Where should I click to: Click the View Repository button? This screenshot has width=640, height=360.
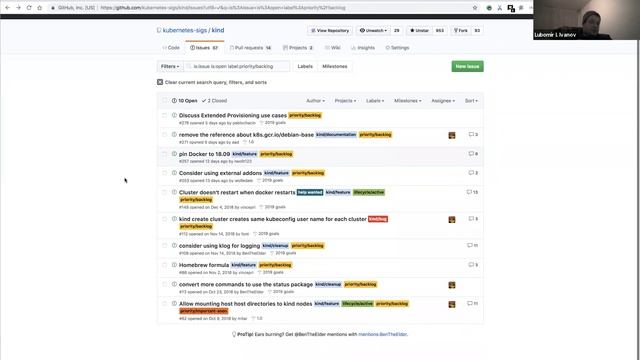[x=330, y=31]
